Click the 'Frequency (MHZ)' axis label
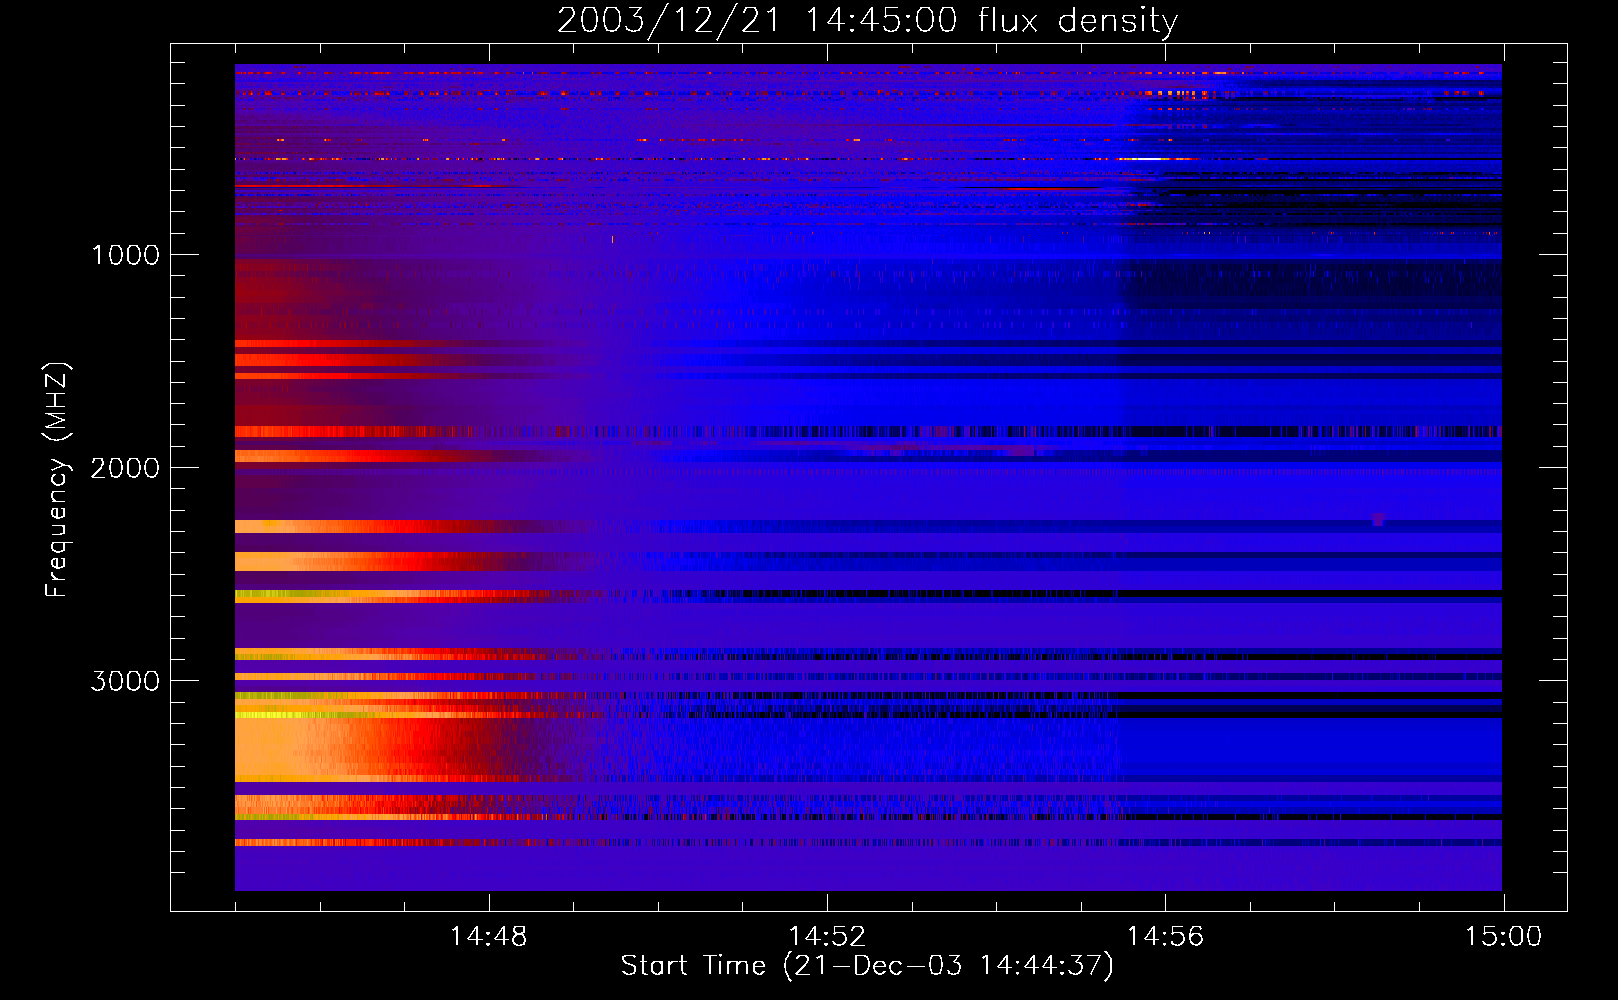Viewport: 1618px width, 1000px height. pos(58,480)
